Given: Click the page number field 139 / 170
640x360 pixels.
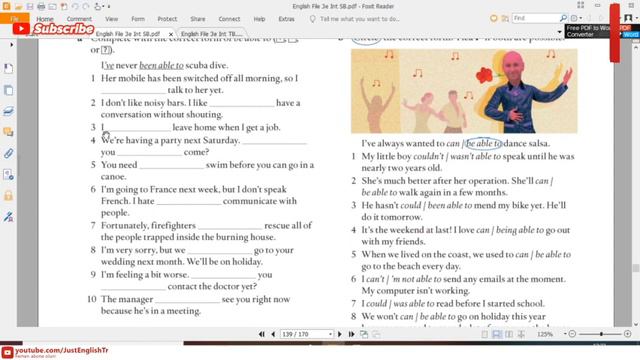Looking at the screenshot, I should pos(304,334).
